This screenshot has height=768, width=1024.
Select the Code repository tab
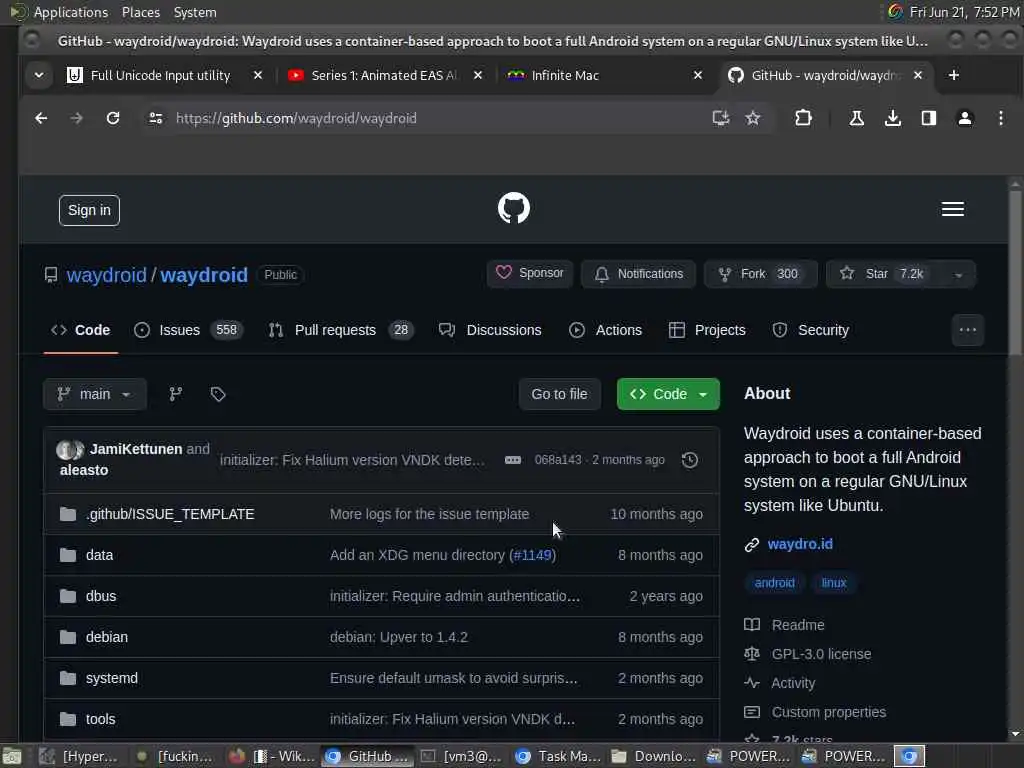click(81, 330)
